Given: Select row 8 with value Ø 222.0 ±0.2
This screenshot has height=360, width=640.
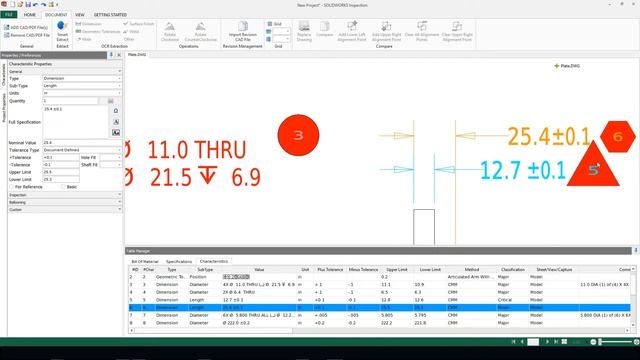Looking at the screenshot, I should pyautogui.click(x=380, y=323).
